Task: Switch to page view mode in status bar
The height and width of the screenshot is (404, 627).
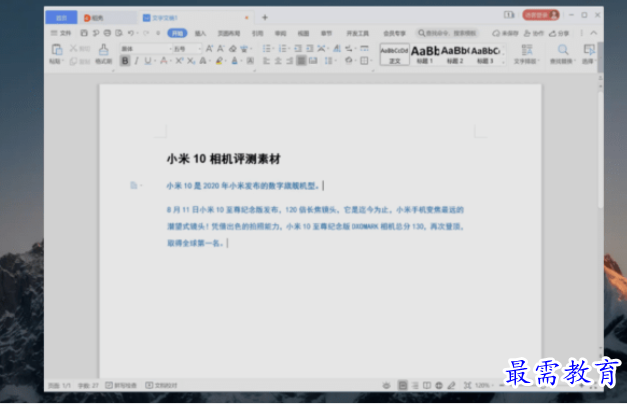Action: click(x=403, y=386)
